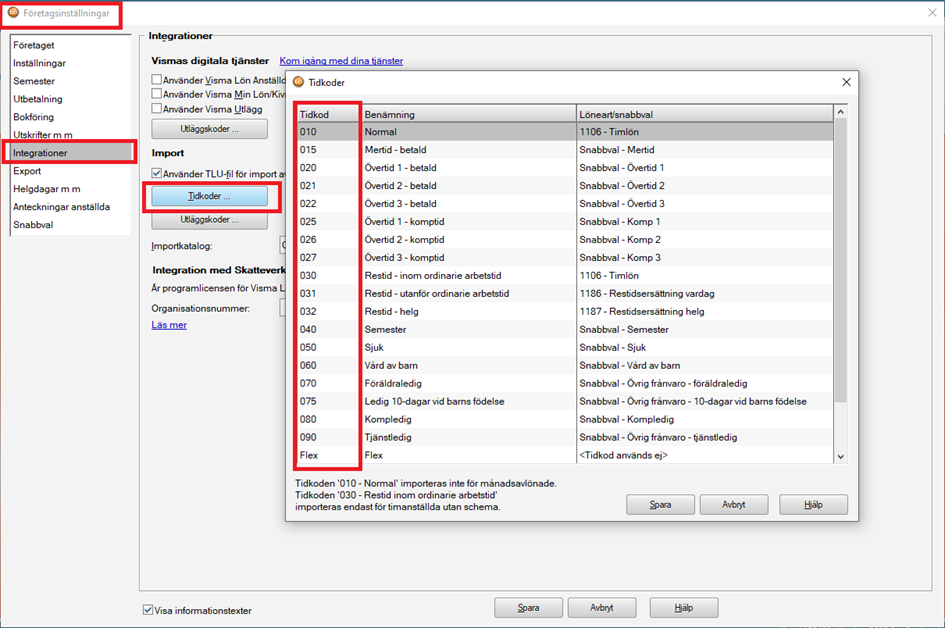Enable Använder Visma Lön Anställd checkbox
The height and width of the screenshot is (628, 945).
coord(156,79)
